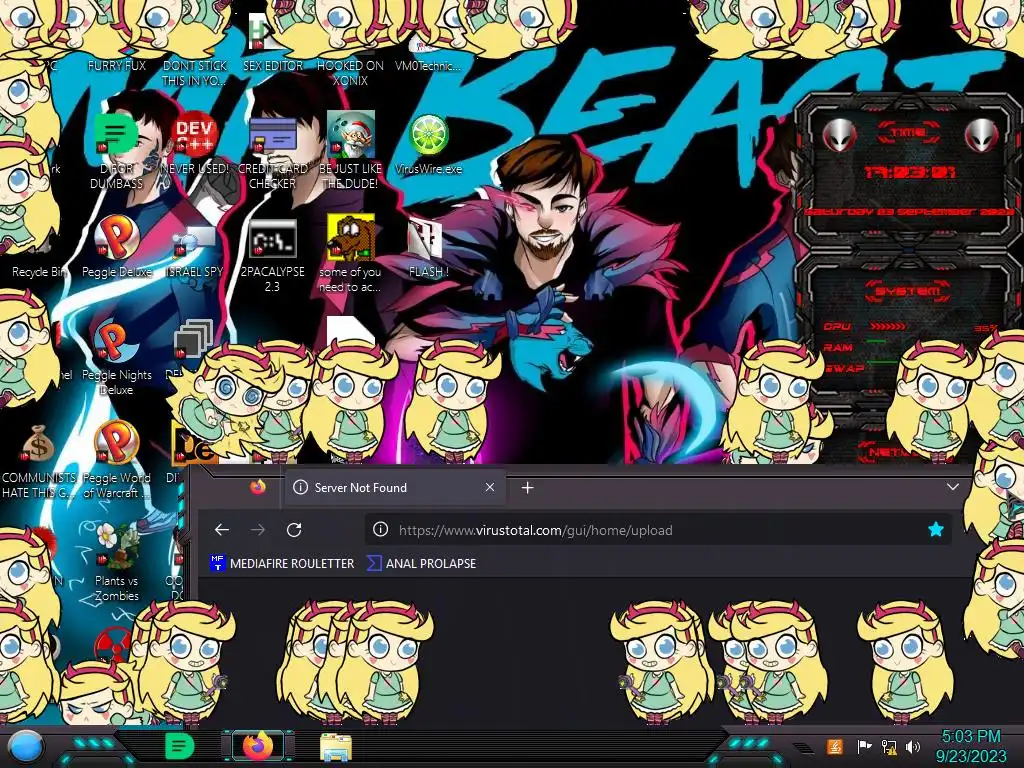Toggle the bookmark star for this page
Image resolution: width=1024 pixels, height=768 pixels.
(x=936, y=530)
